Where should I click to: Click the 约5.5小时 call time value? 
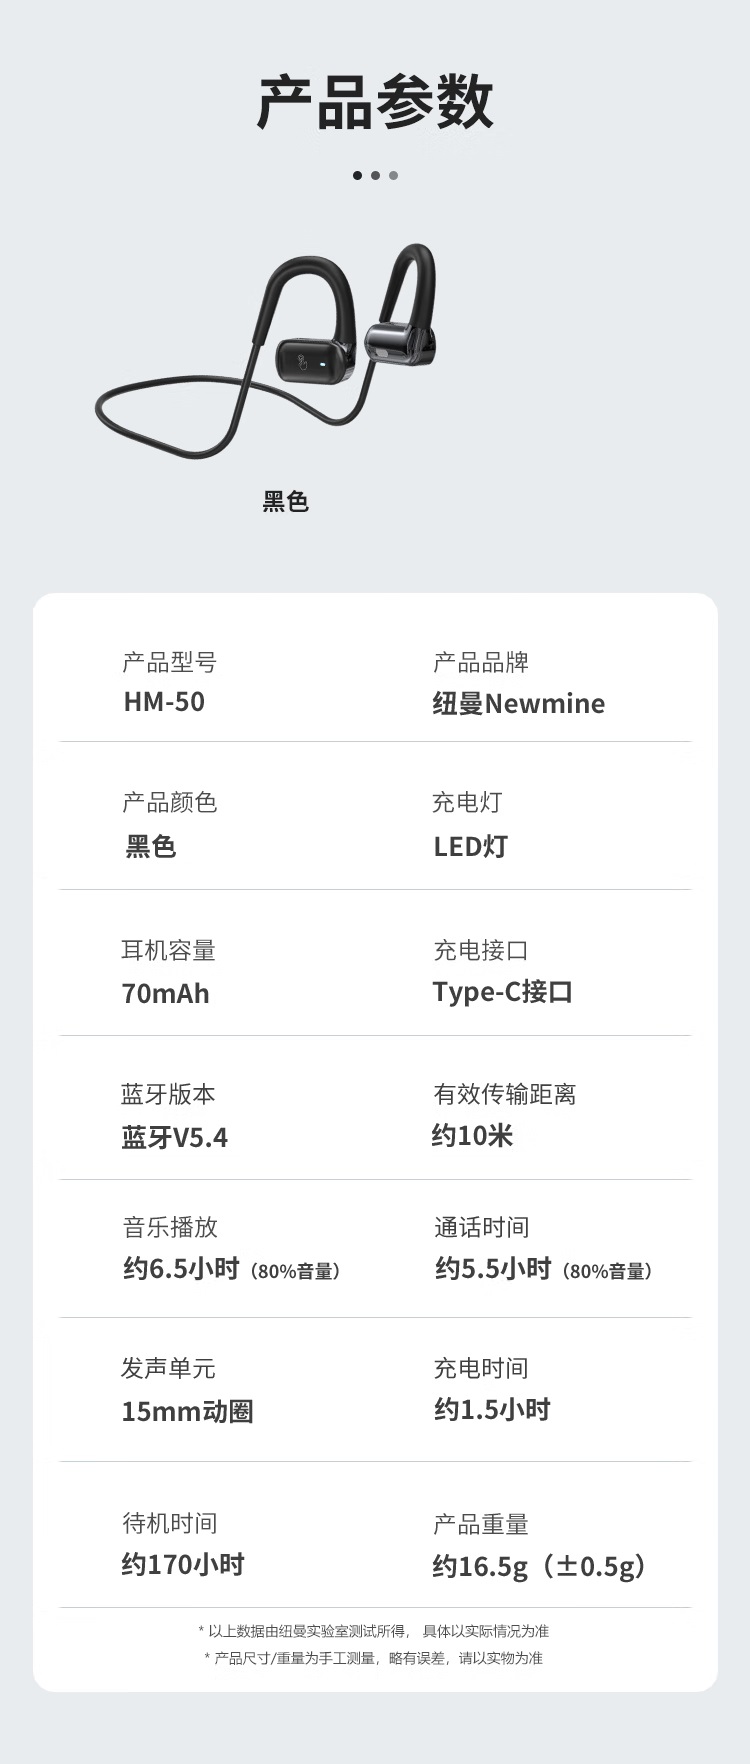[493, 1269]
